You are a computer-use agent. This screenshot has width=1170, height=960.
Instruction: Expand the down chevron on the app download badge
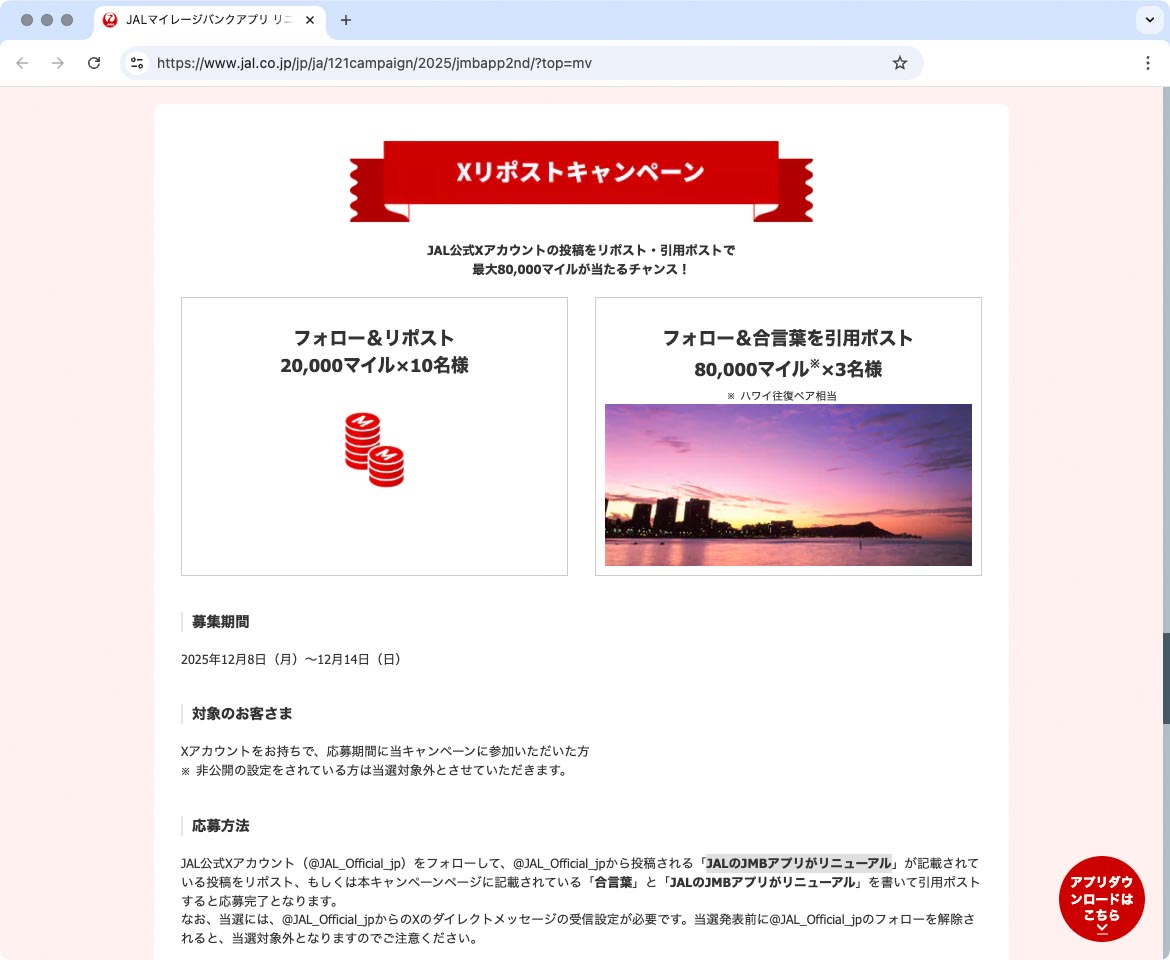coord(1102,928)
